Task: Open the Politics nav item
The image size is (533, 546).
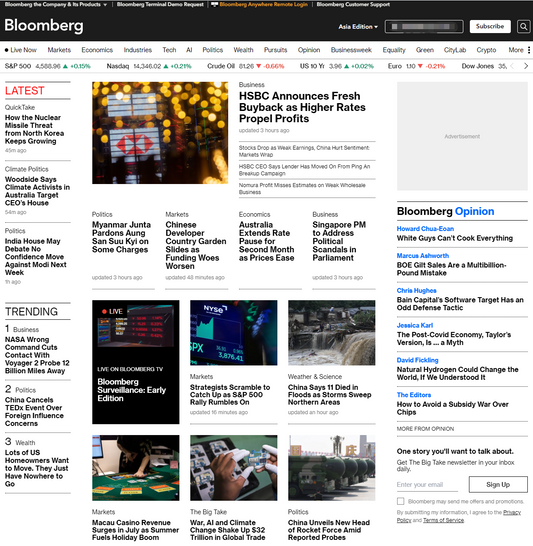Action: click(213, 50)
